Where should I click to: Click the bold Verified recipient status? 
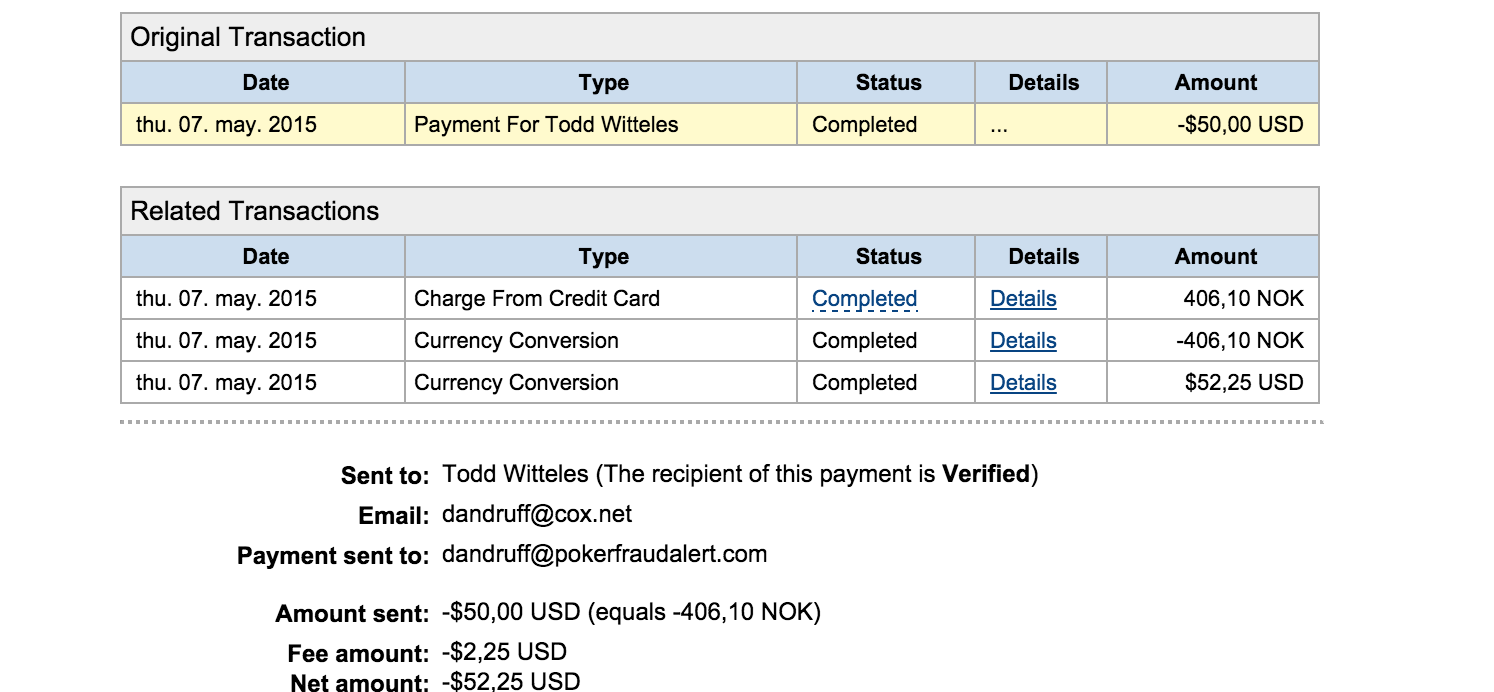pos(985,474)
